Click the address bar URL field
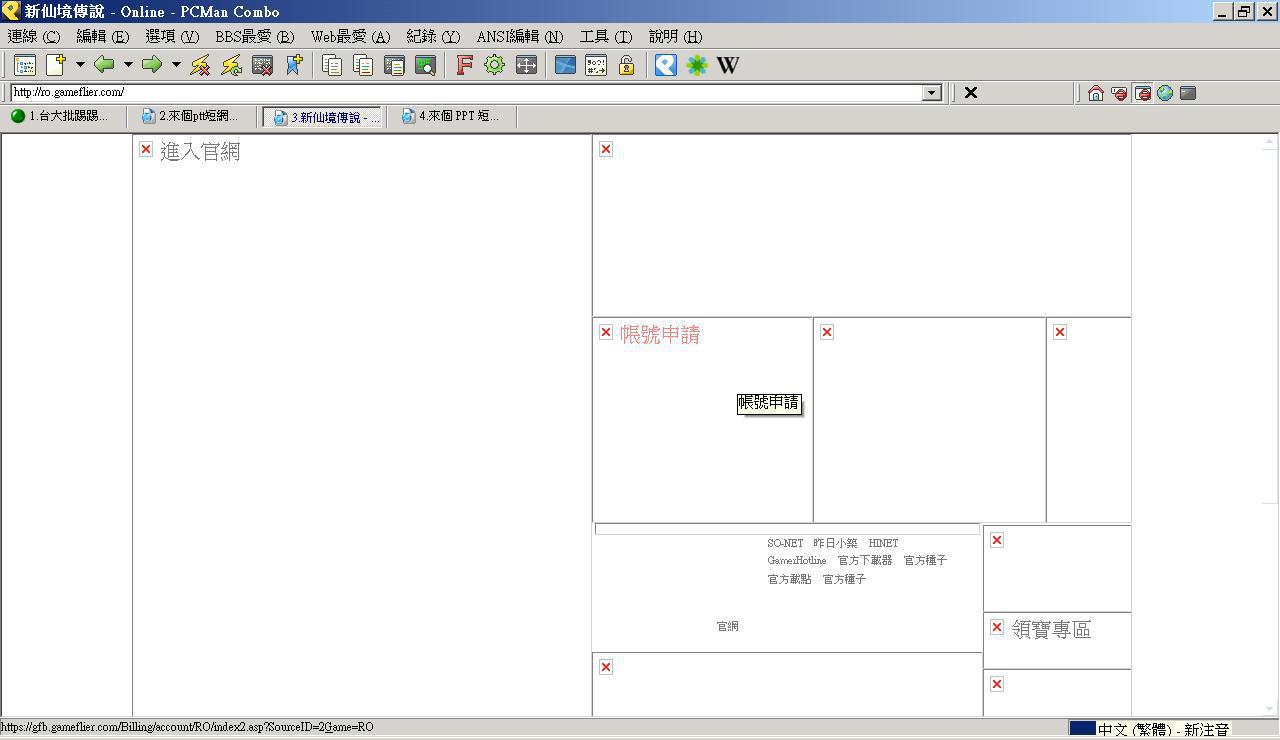 467,93
